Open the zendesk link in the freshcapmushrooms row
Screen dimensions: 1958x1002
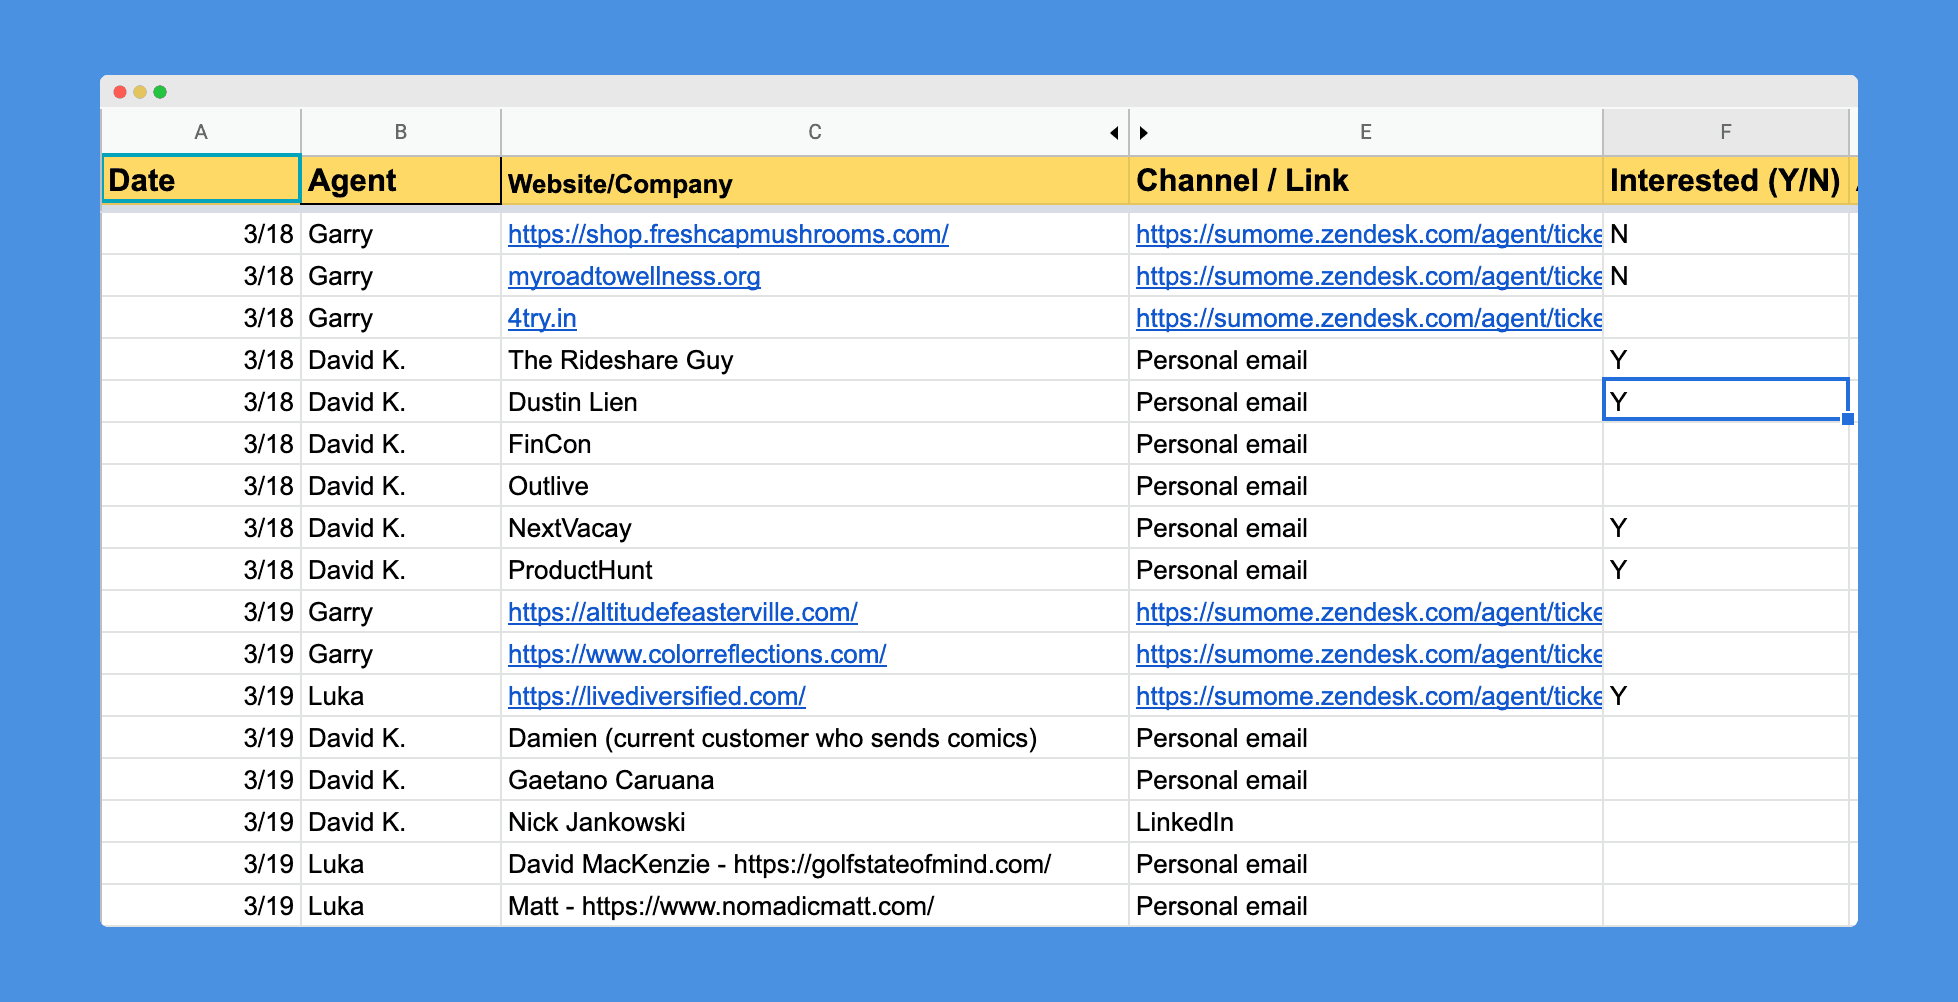1369,234
